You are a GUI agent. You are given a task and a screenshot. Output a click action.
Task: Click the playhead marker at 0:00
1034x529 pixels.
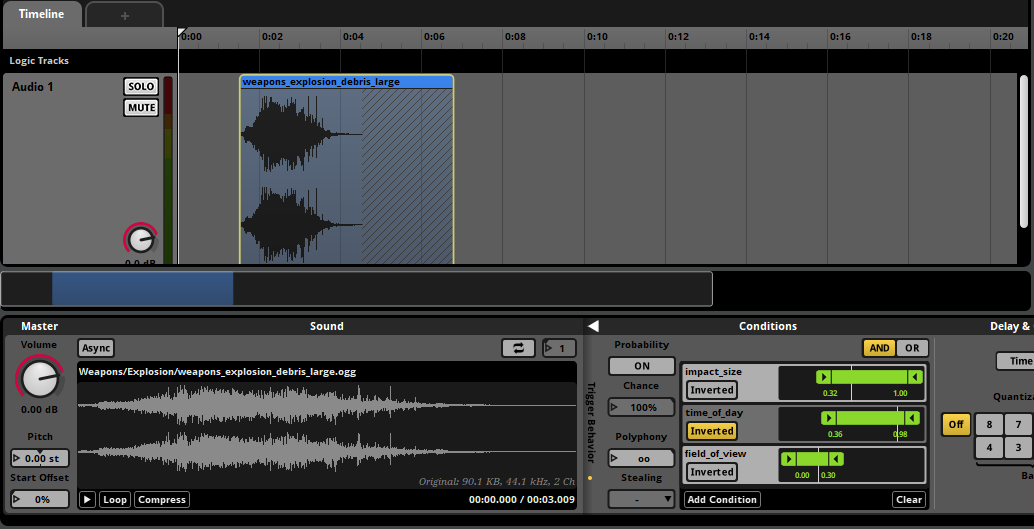pyautogui.click(x=181, y=34)
